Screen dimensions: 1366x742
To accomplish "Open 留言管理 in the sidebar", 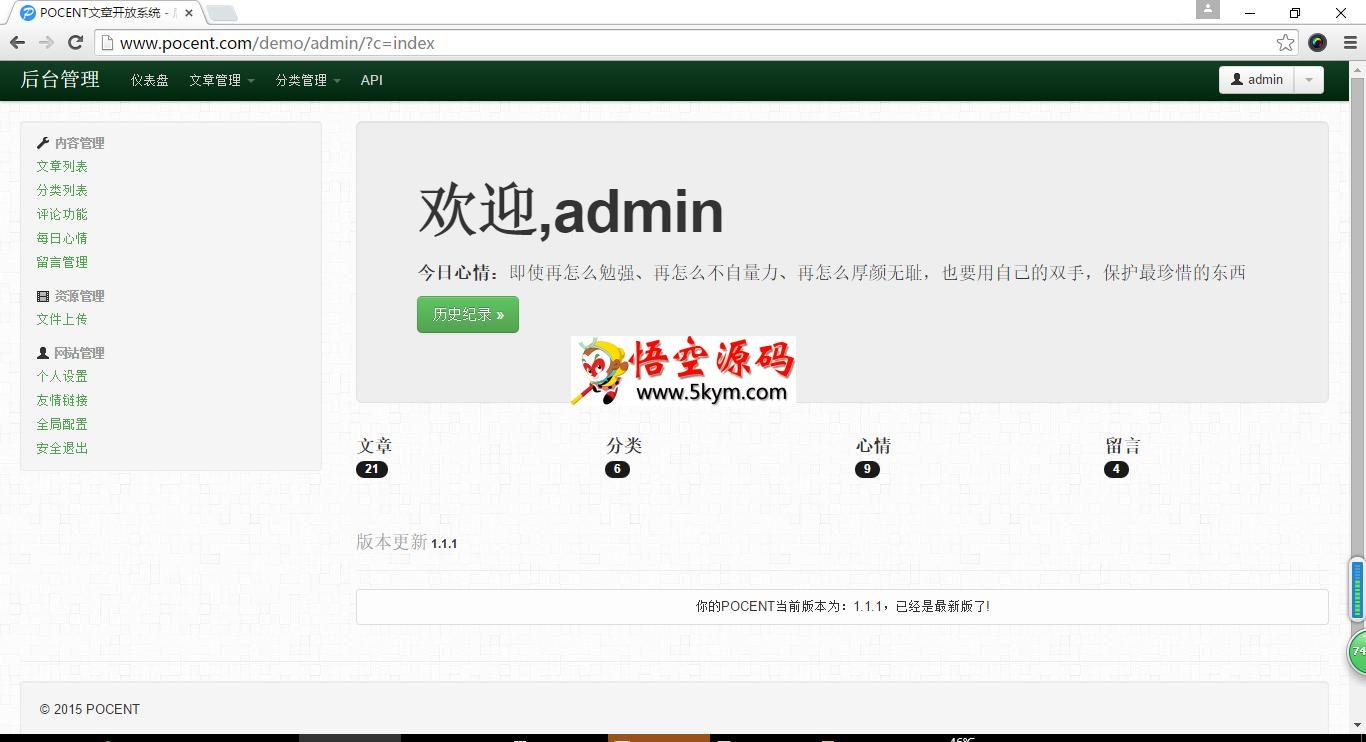I will [62, 262].
